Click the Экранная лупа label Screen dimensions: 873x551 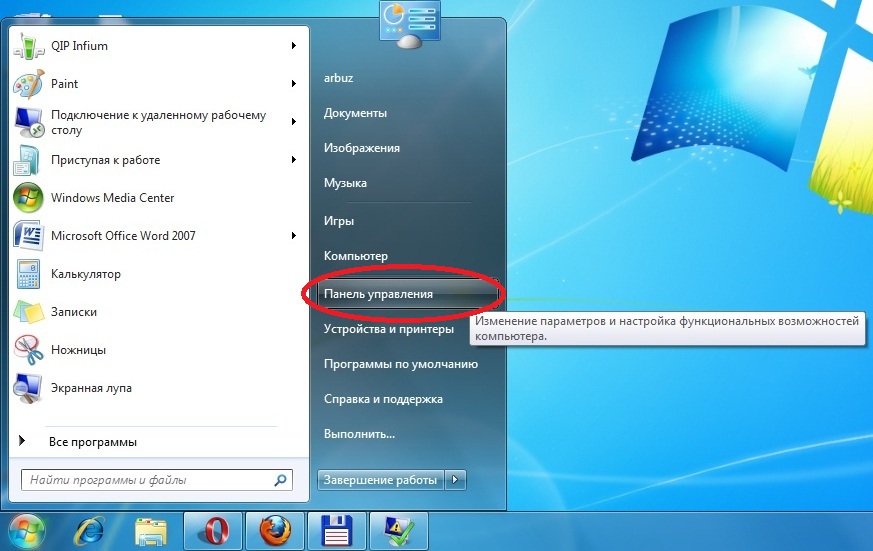[91, 388]
